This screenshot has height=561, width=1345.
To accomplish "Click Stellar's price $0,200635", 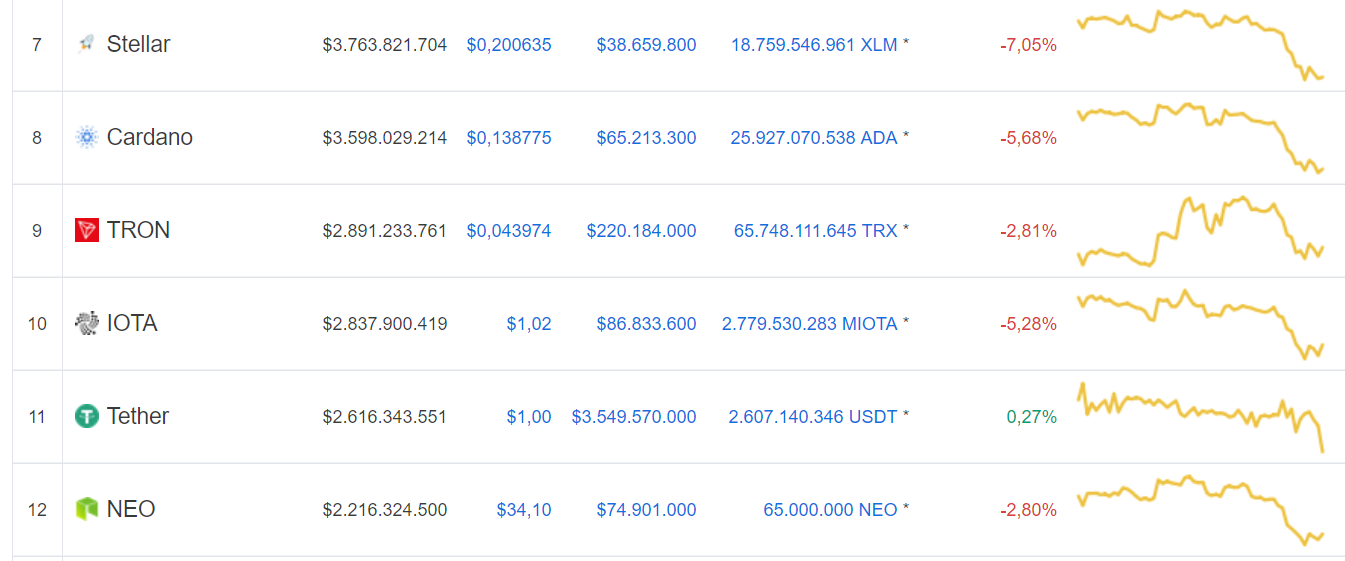I will coord(509,44).
